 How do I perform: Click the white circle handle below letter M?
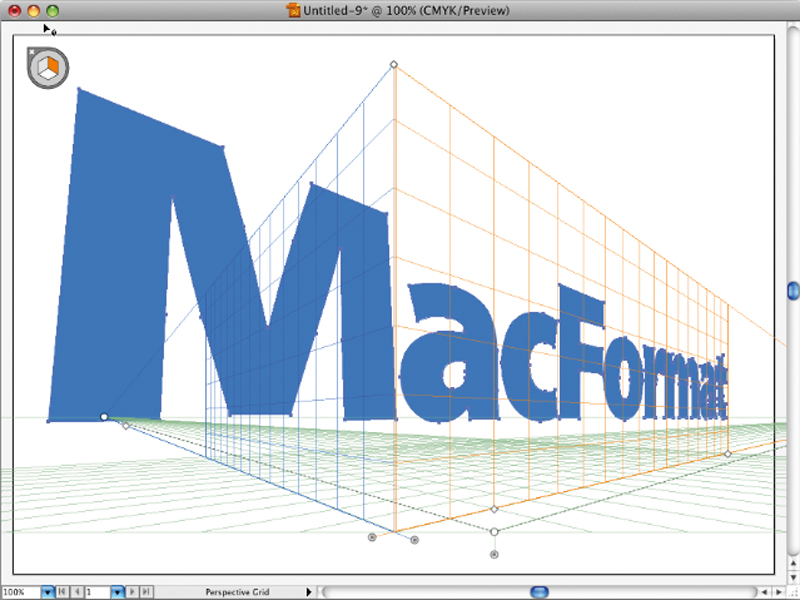point(104,417)
